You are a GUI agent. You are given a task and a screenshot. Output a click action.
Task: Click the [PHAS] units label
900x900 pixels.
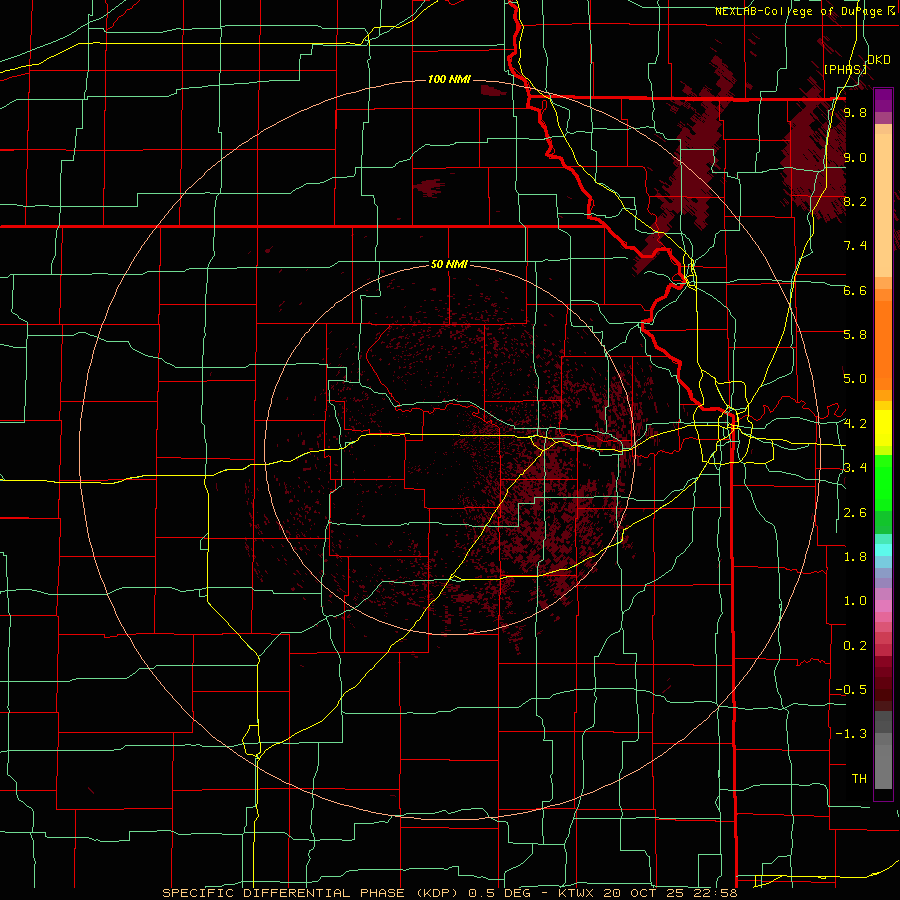(845, 69)
